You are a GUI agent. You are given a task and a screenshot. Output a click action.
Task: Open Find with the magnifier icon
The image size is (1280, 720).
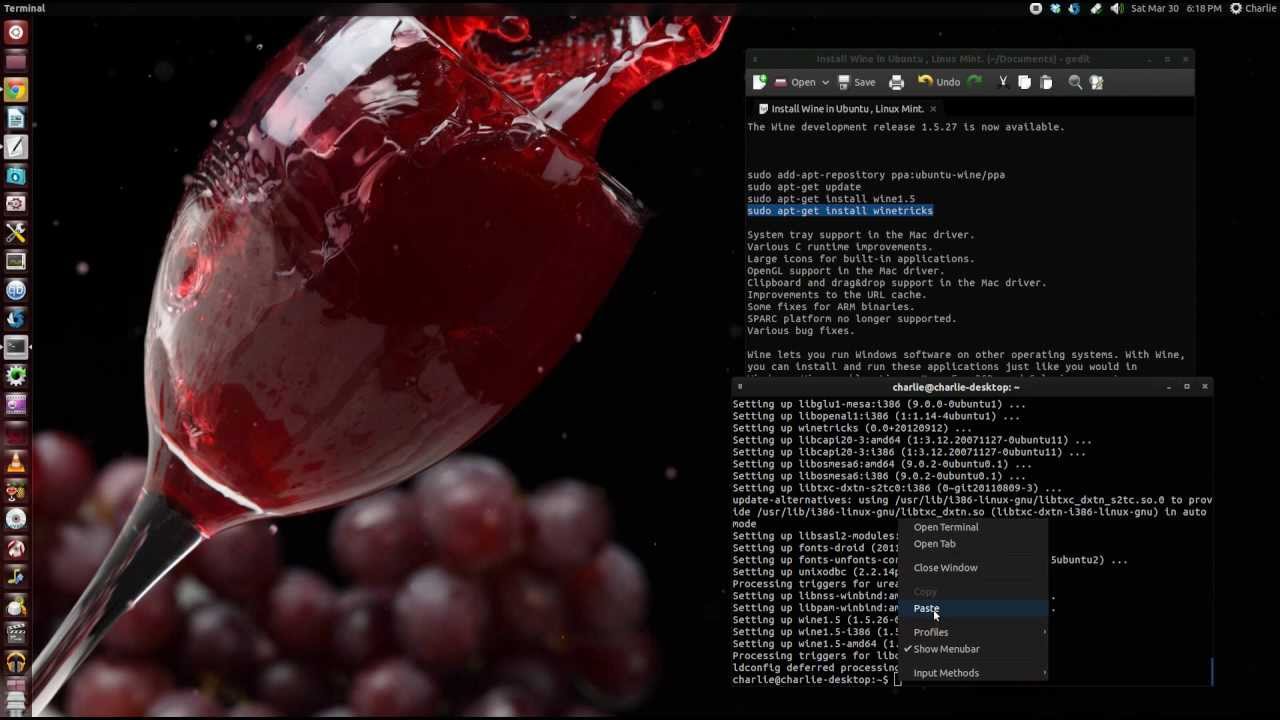[1075, 82]
